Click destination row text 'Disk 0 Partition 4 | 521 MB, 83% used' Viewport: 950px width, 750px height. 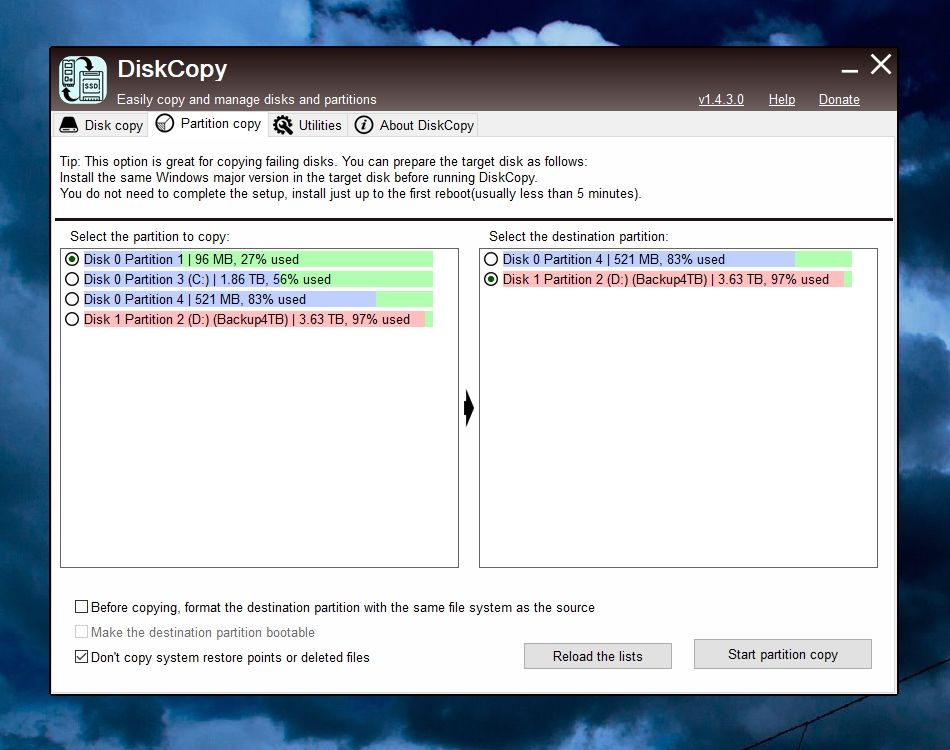click(x=614, y=259)
